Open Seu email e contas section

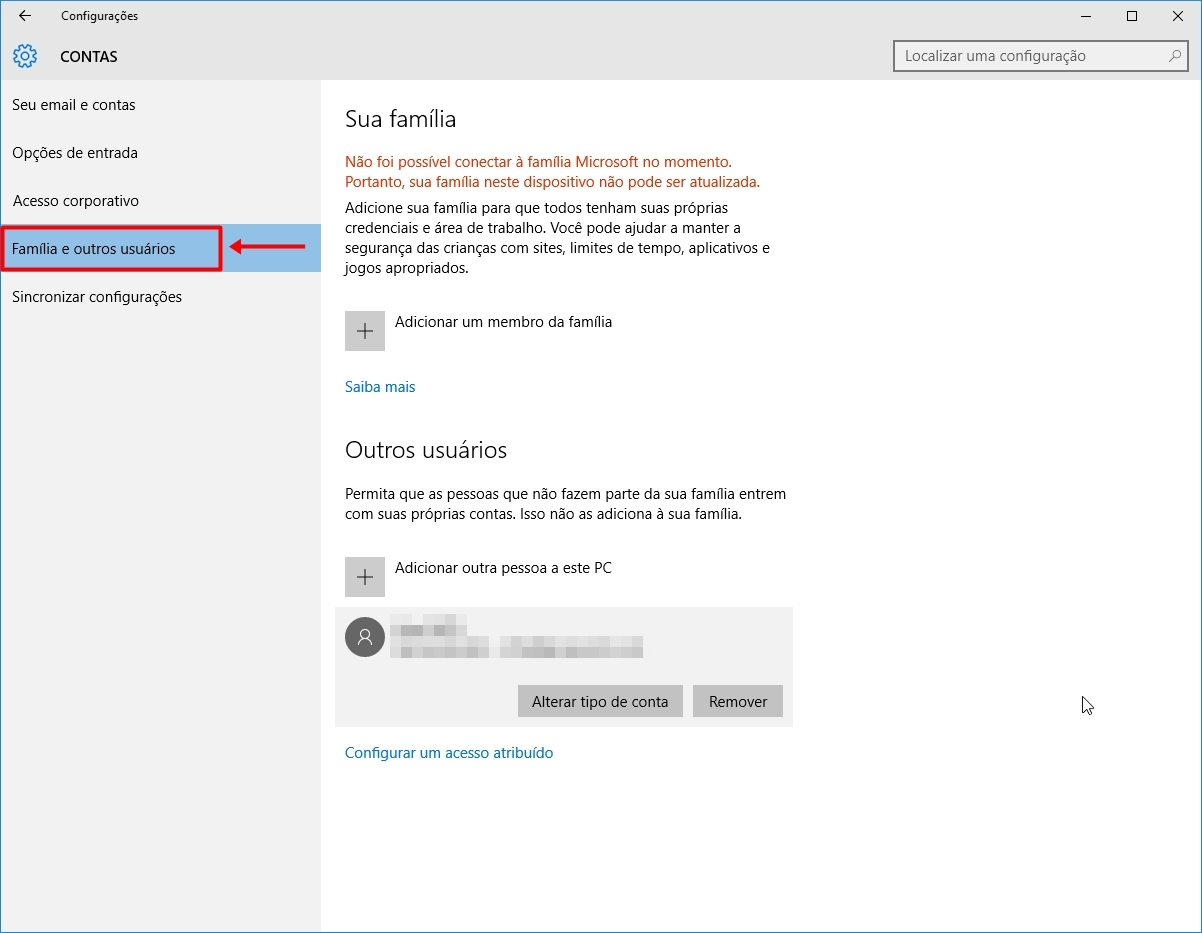coord(160,105)
